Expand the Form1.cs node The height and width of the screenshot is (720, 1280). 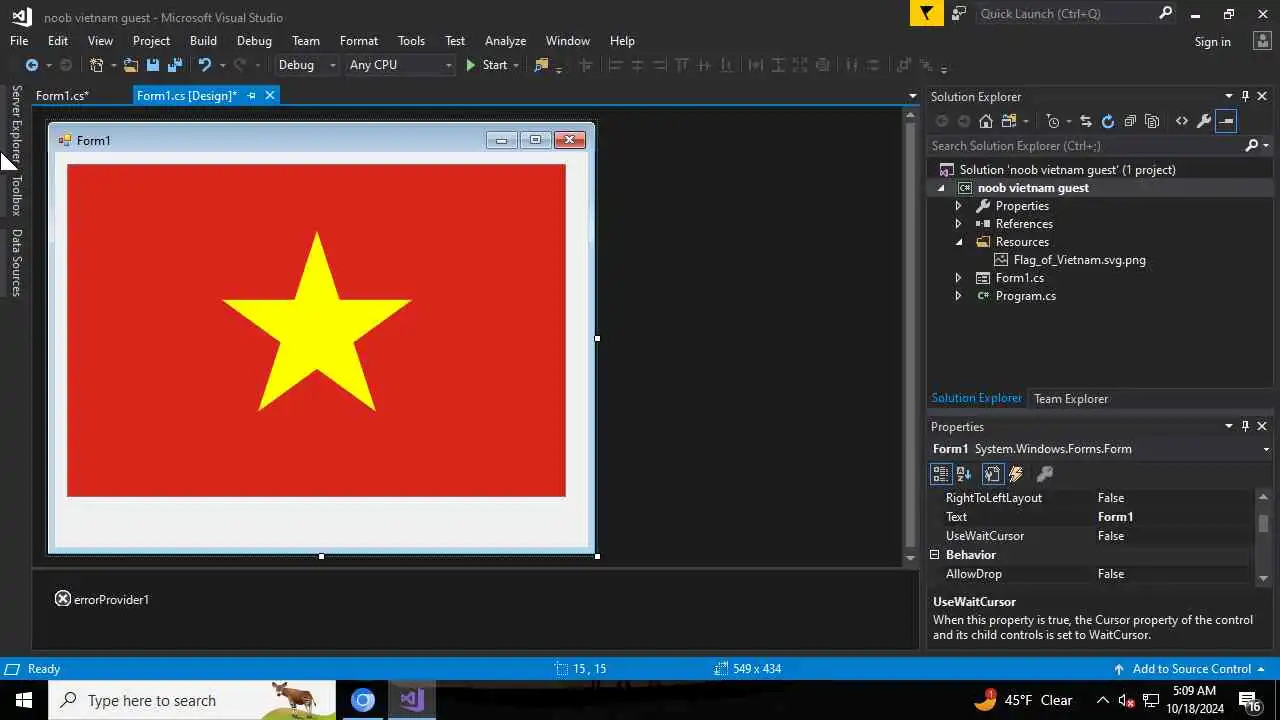pos(958,278)
